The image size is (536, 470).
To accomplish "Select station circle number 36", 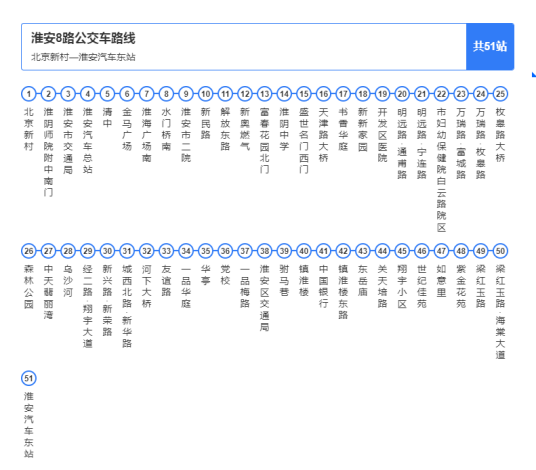I will [x=225, y=251].
